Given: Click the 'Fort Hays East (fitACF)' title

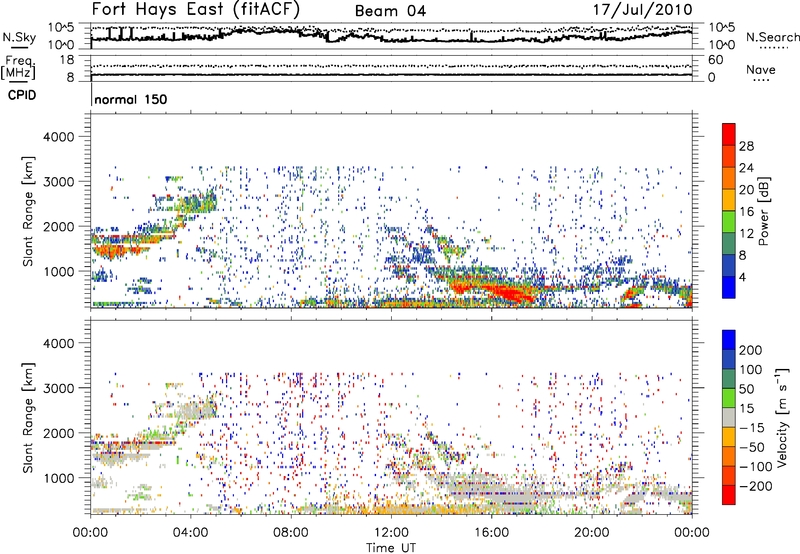Looking at the screenshot, I should pyautogui.click(x=195, y=10).
